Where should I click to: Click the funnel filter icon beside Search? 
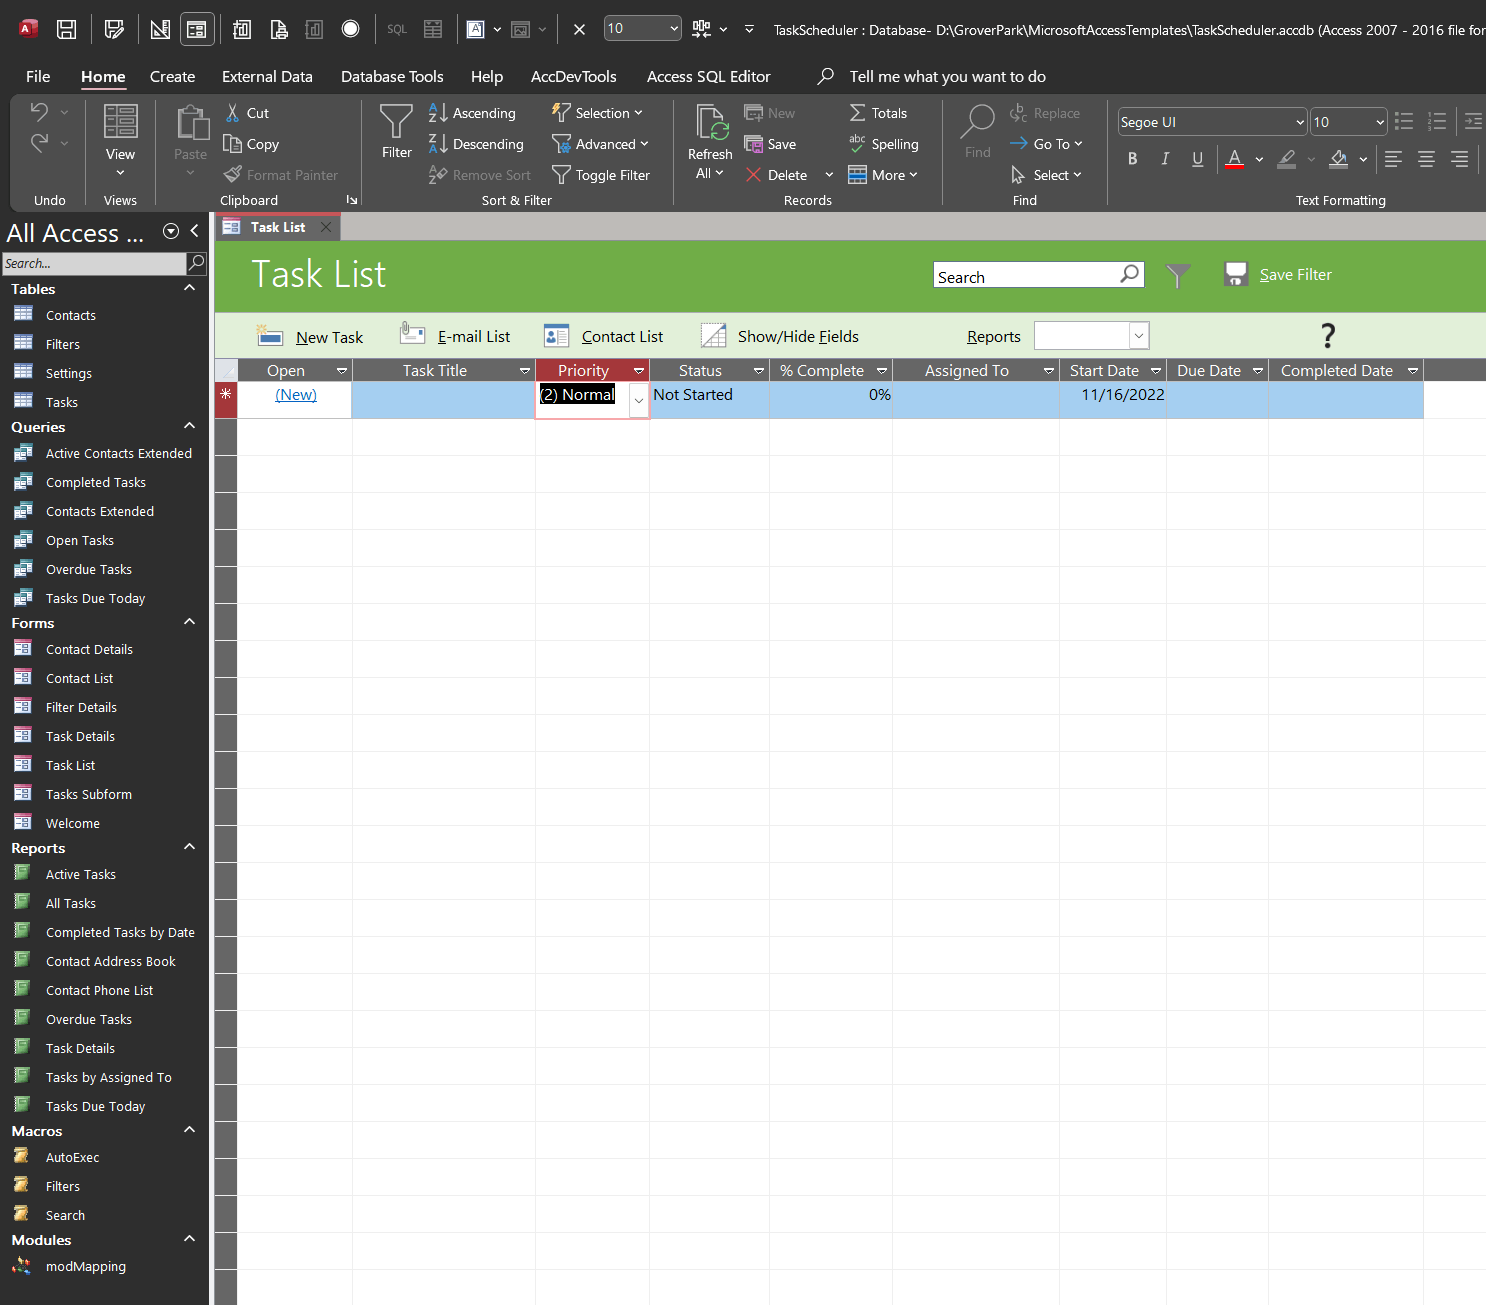1178,275
